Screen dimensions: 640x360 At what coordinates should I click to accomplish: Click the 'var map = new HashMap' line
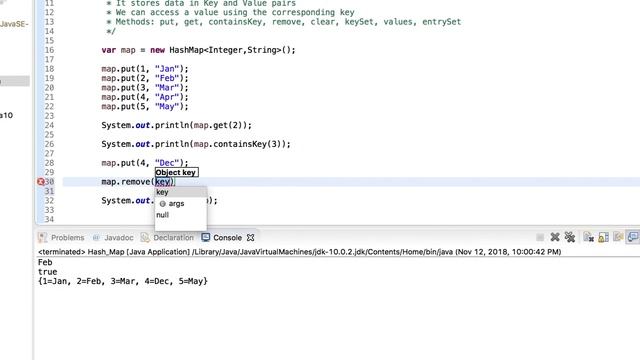point(198,50)
